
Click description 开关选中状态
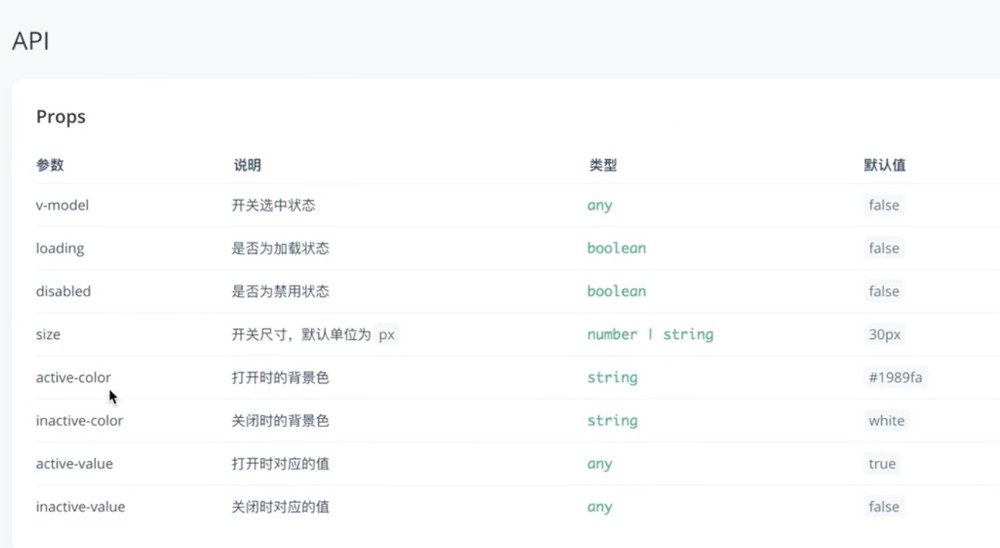273,205
